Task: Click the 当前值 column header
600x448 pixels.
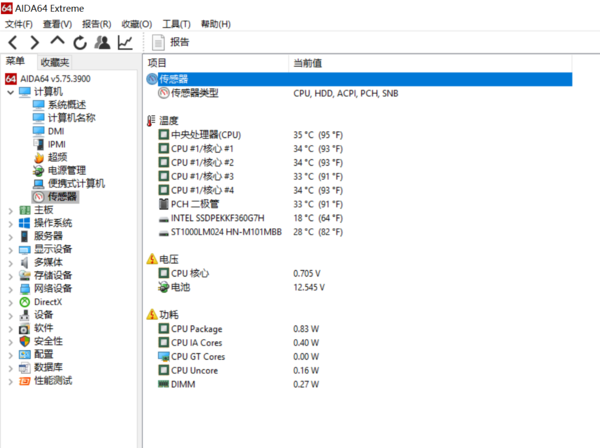Action: (x=430, y=63)
